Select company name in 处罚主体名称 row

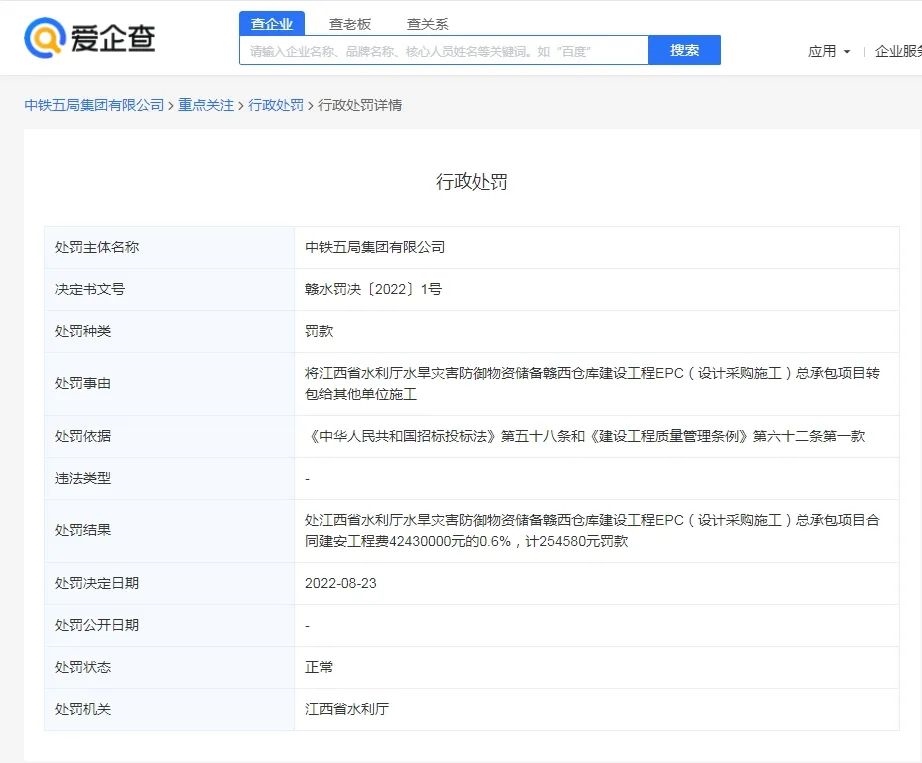click(x=375, y=247)
